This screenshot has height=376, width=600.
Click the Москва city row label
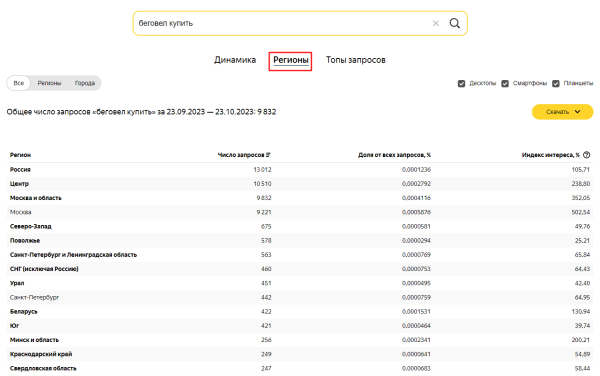click(x=21, y=212)
